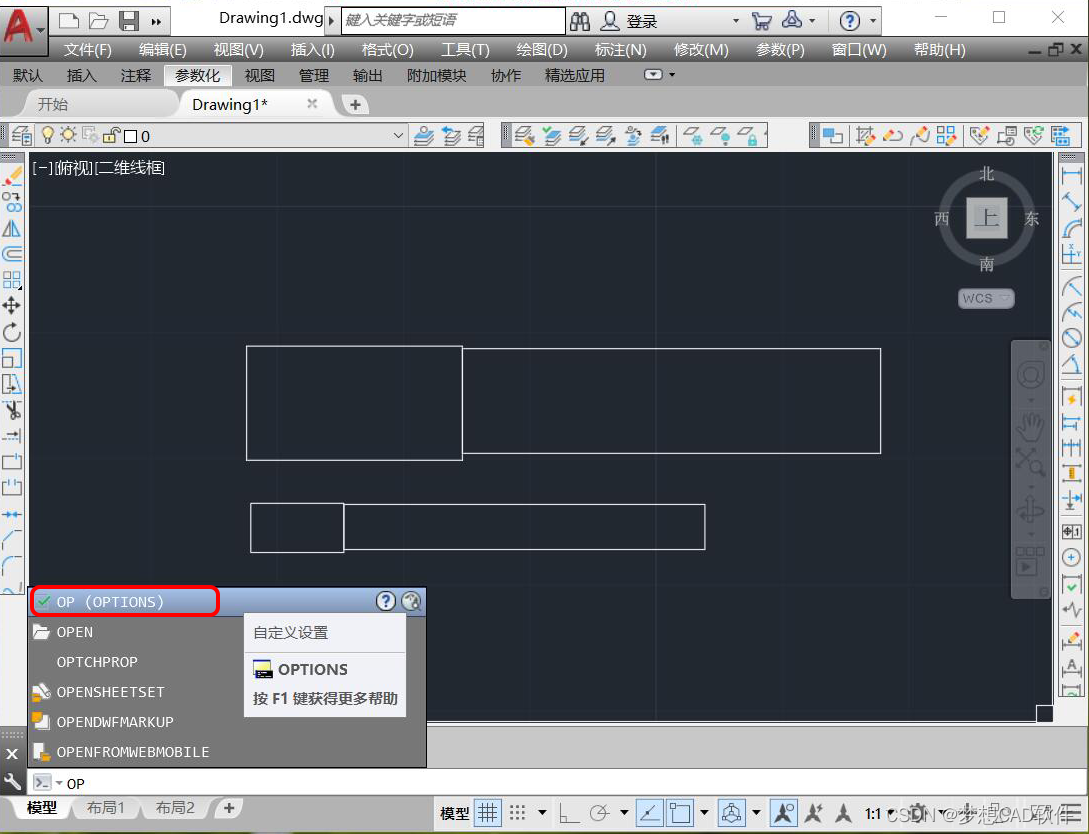Toggle snap mode dots in status bar

[517, 812]
